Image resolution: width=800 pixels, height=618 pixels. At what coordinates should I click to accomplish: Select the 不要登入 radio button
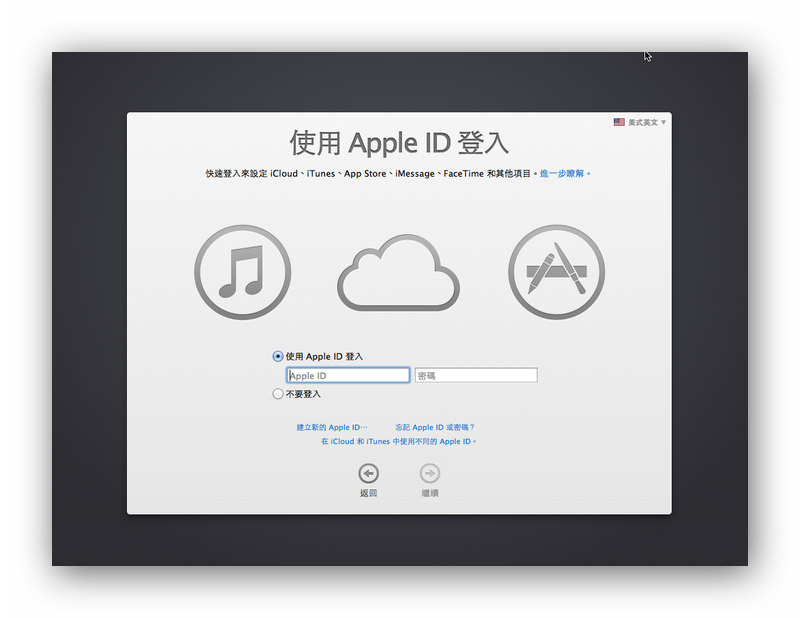[x=278, y=394]
